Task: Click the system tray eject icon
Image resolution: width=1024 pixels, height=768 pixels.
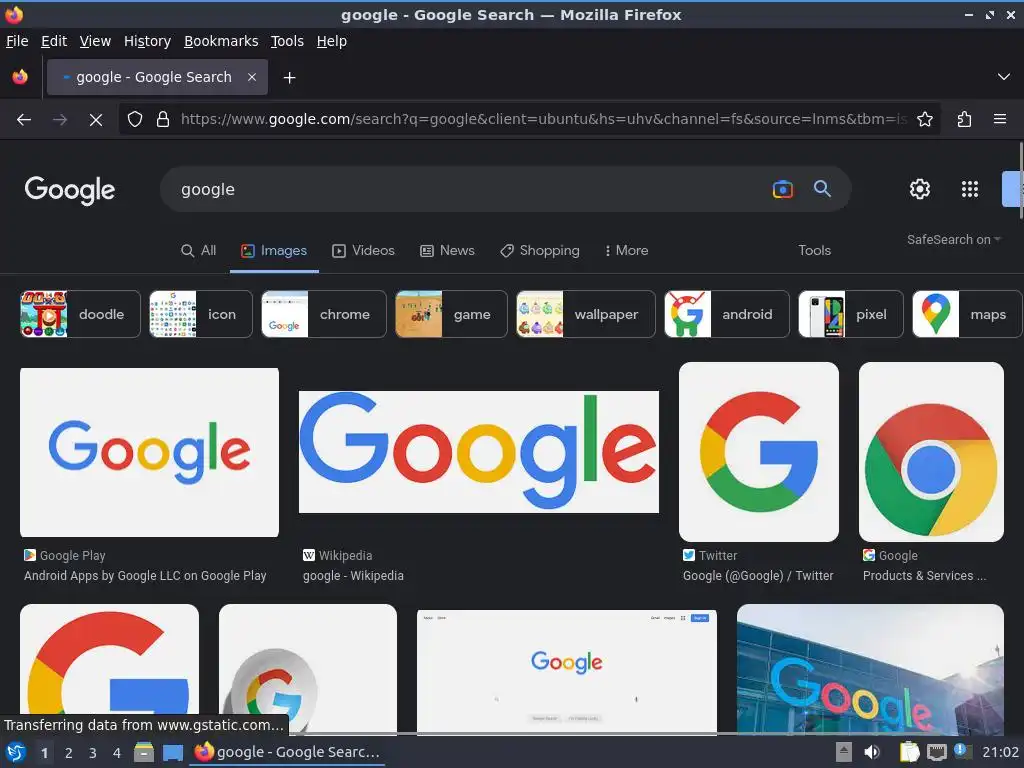Action: pyautogui.click(x=844, y=752)
